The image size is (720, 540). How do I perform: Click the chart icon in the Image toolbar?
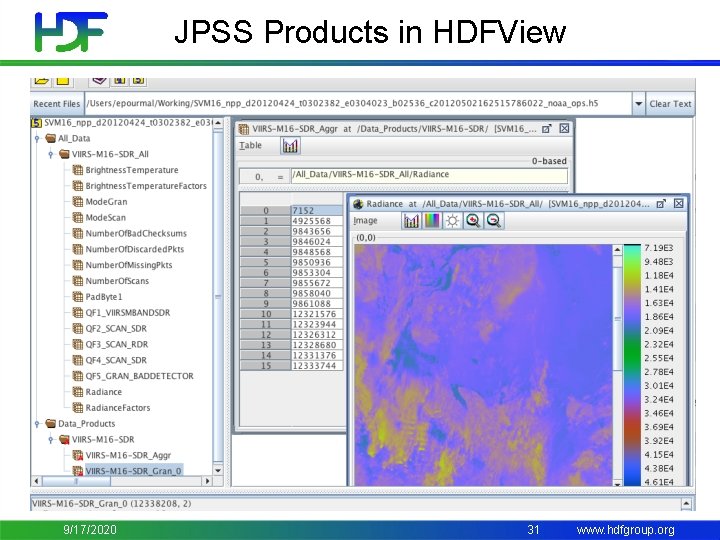point(411,221)
